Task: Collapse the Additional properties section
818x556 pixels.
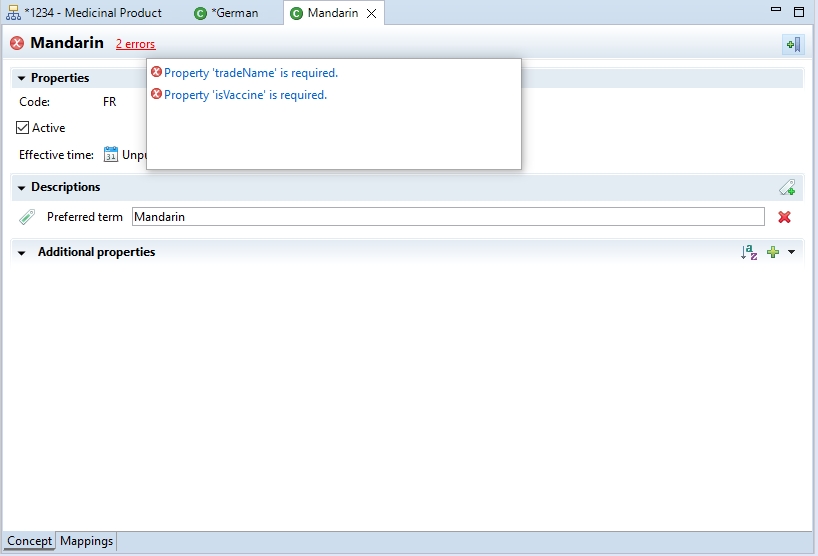Action: pyautogui.click(x=21, y=253)
